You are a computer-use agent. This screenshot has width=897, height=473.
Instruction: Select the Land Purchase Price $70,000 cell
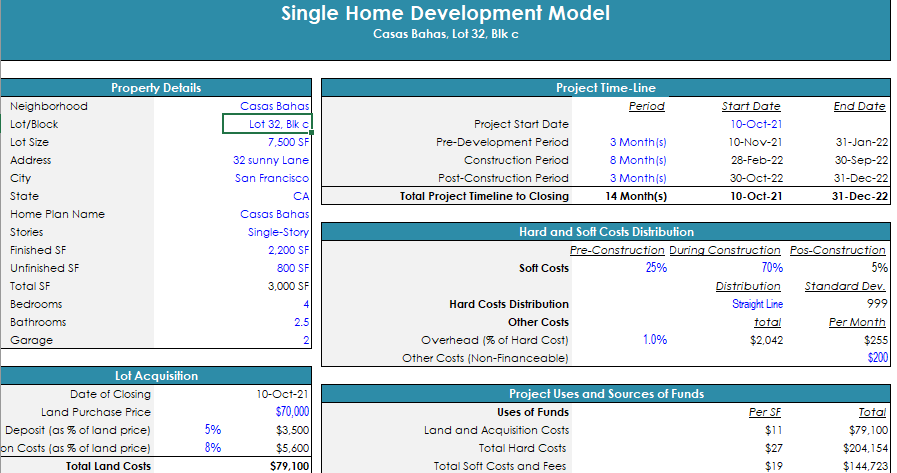click(291, 411)
